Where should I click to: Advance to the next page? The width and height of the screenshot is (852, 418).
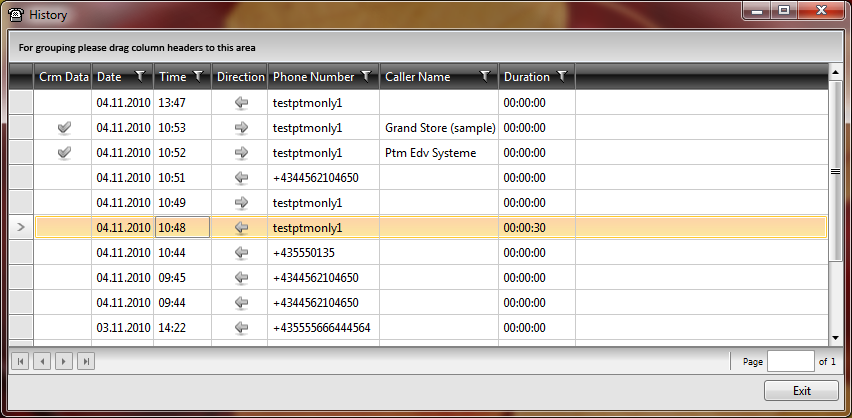[64, 361]
